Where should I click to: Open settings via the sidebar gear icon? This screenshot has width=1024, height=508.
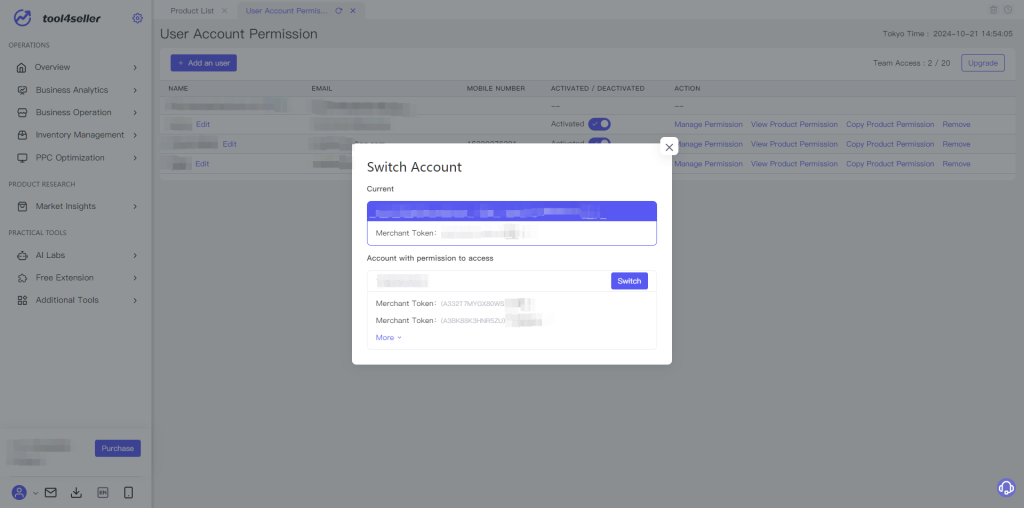pyautogui.click(x=137, y=18)
